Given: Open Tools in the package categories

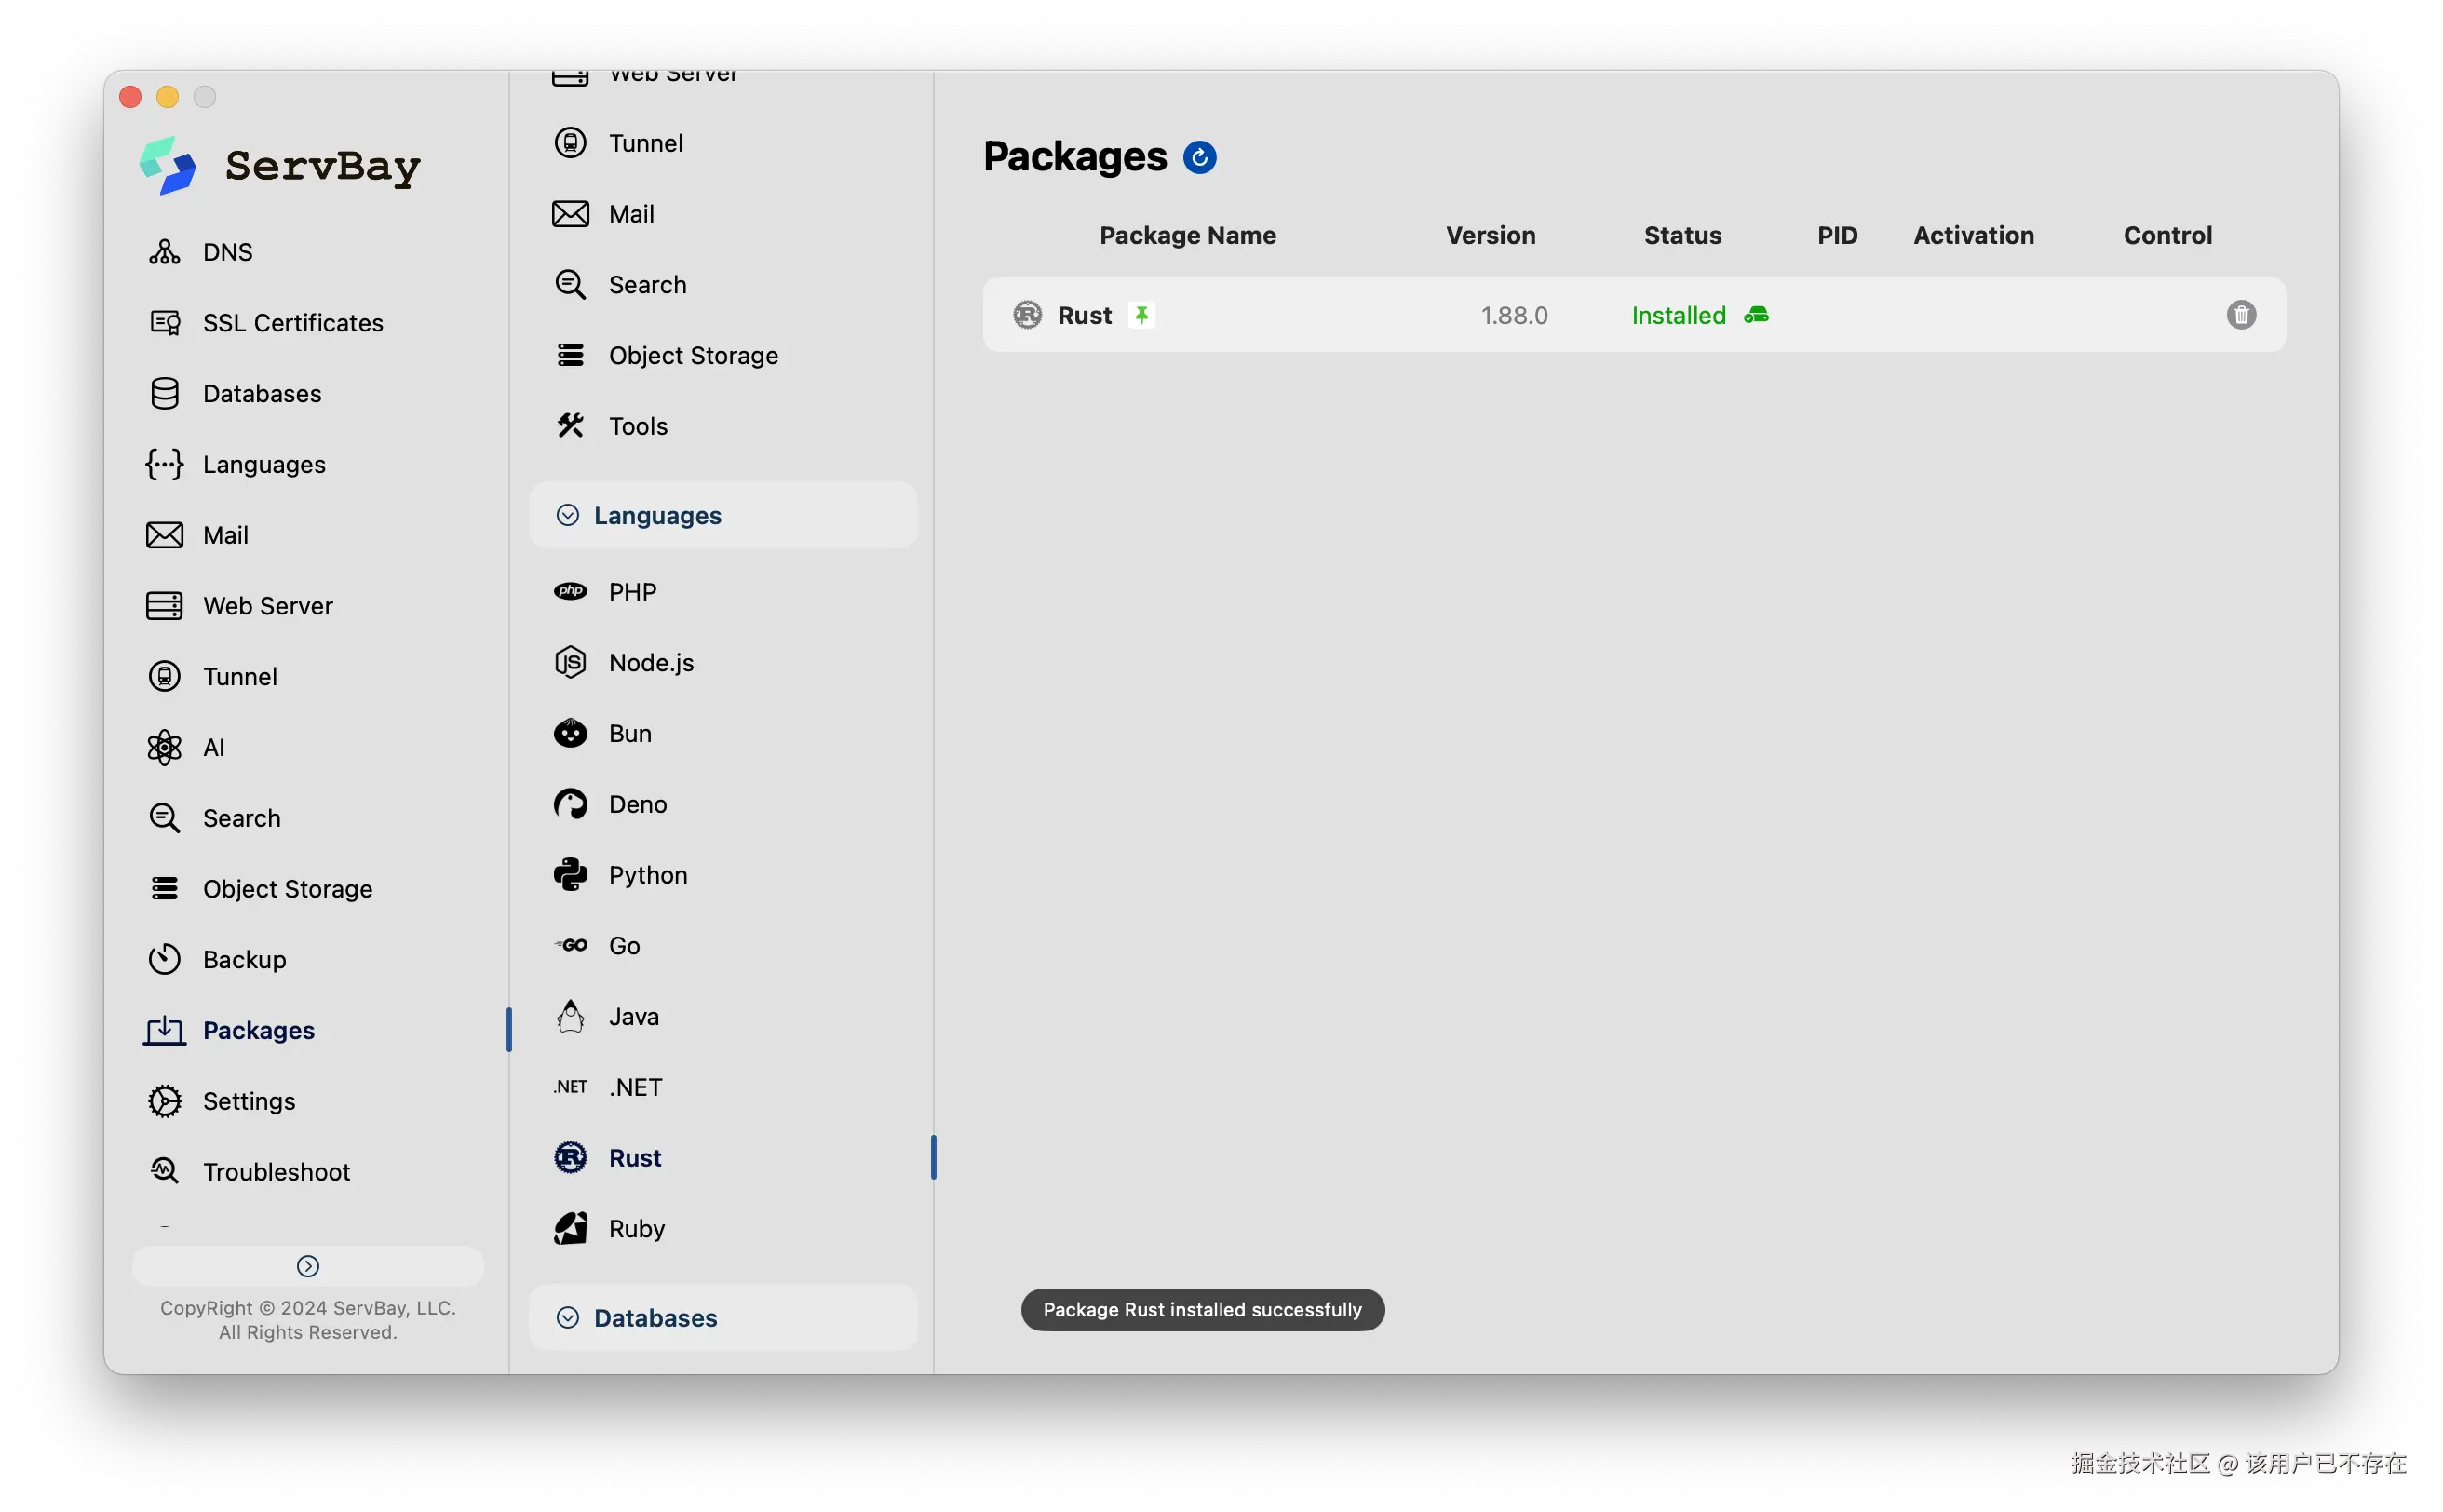Looking at the screenshot, I should pyautogui.click(x=637, y=426).
